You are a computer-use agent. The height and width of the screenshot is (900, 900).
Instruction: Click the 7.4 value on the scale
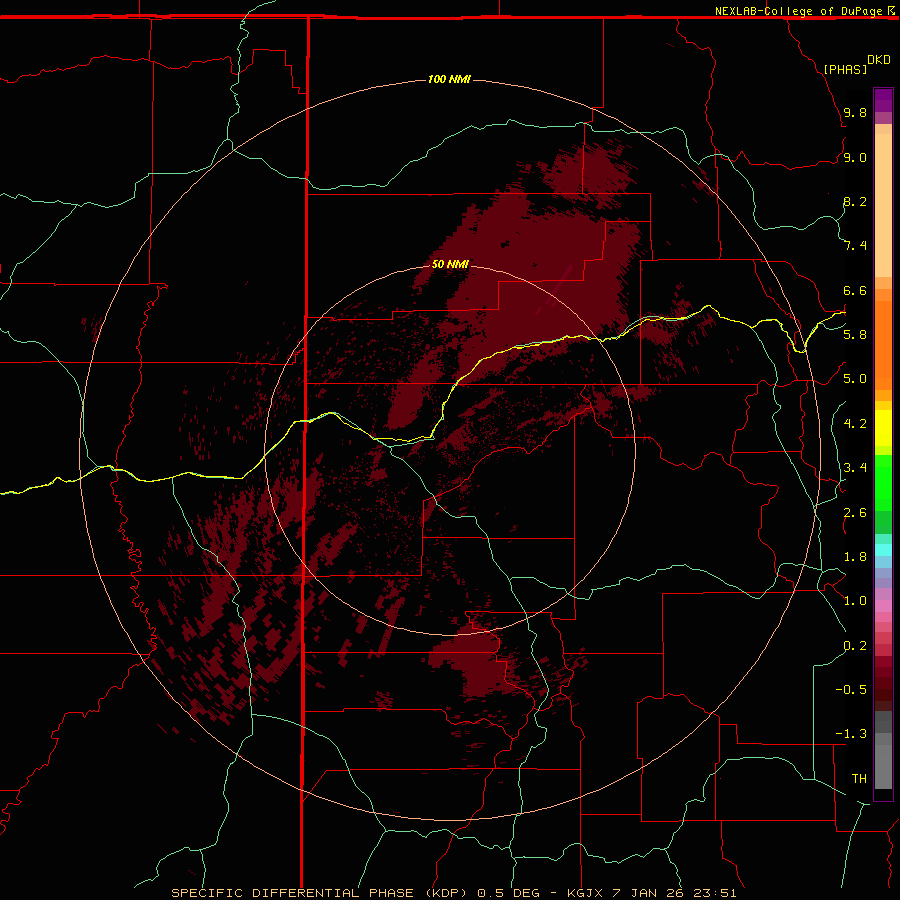pyautogui.click(x=855, y=246)
